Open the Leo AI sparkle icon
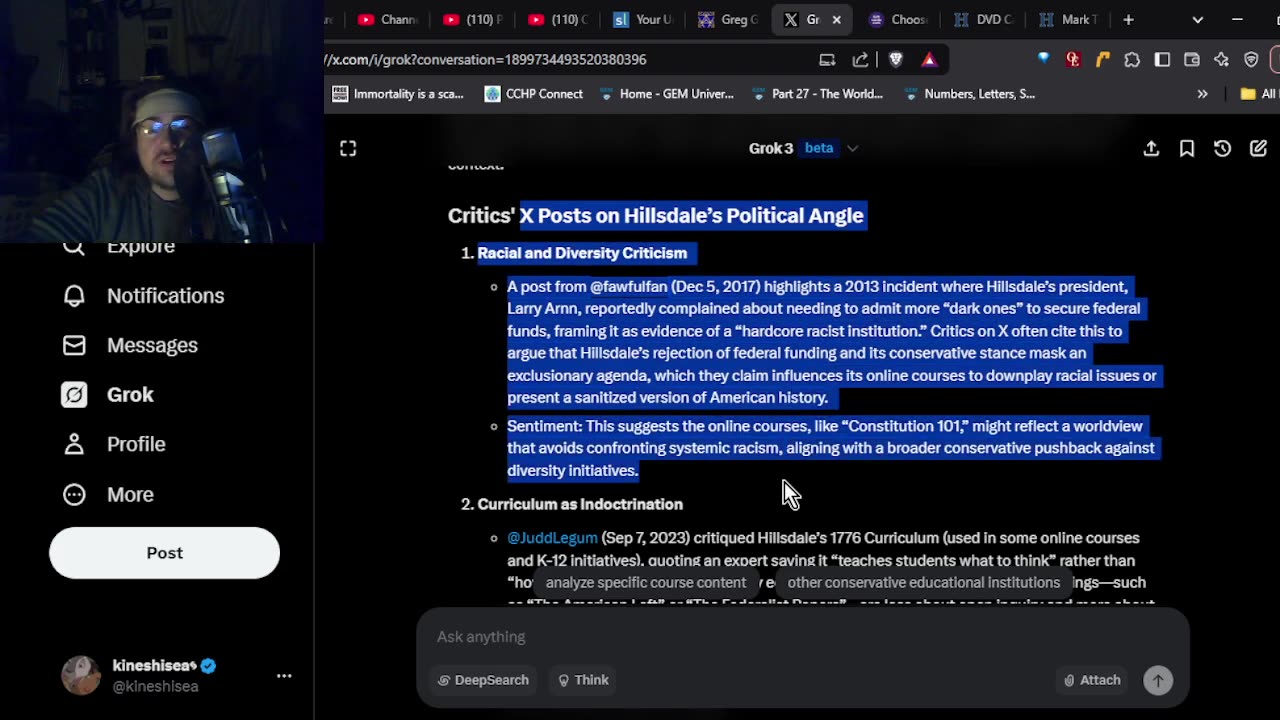 (1221, 60)
